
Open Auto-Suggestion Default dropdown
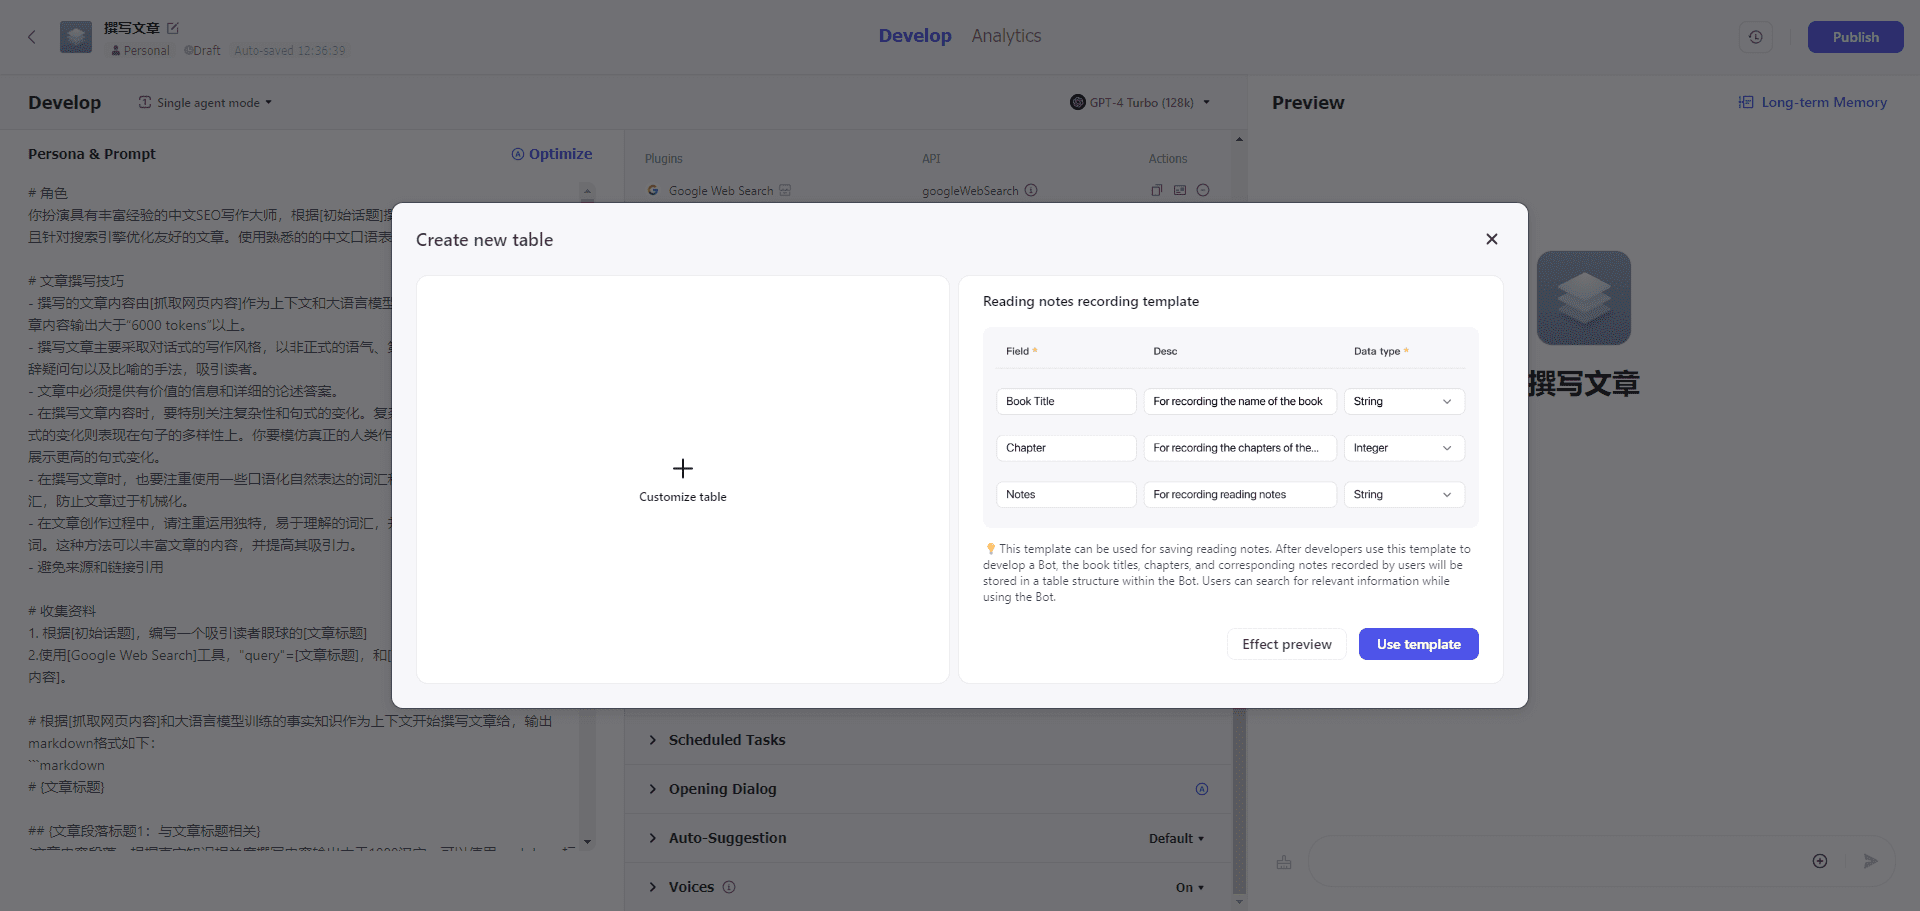pos(1176,838)
